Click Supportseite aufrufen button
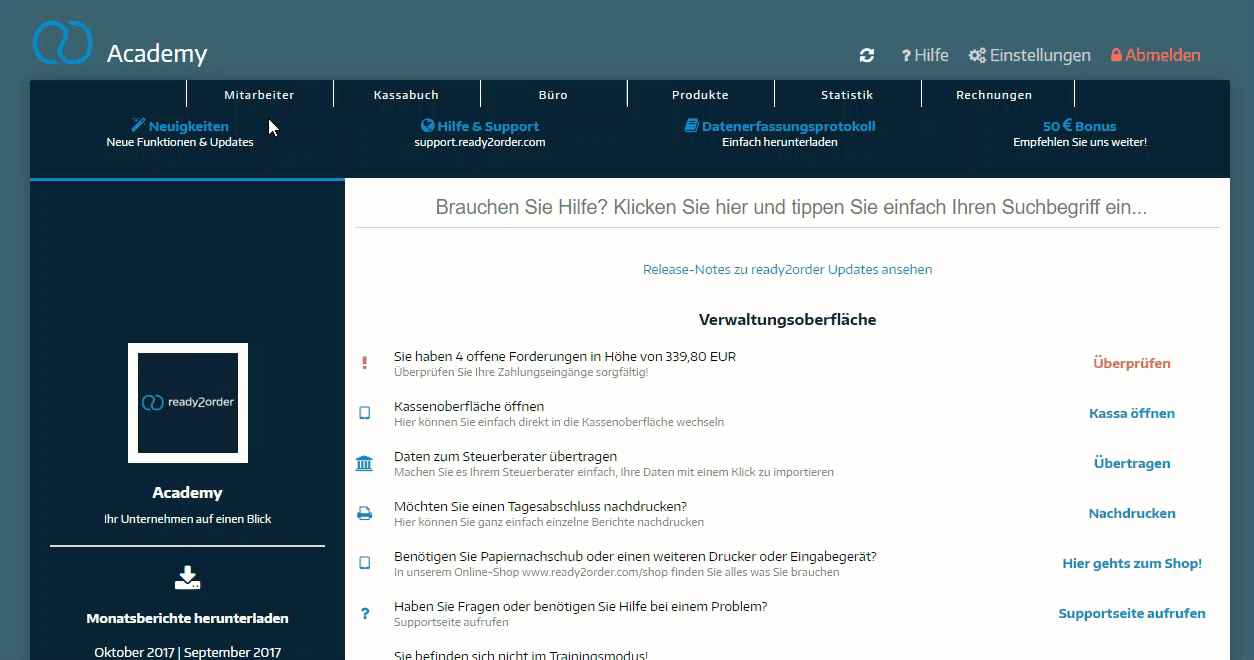Screen dimensions: 1254x660 tap(1132, 613)
